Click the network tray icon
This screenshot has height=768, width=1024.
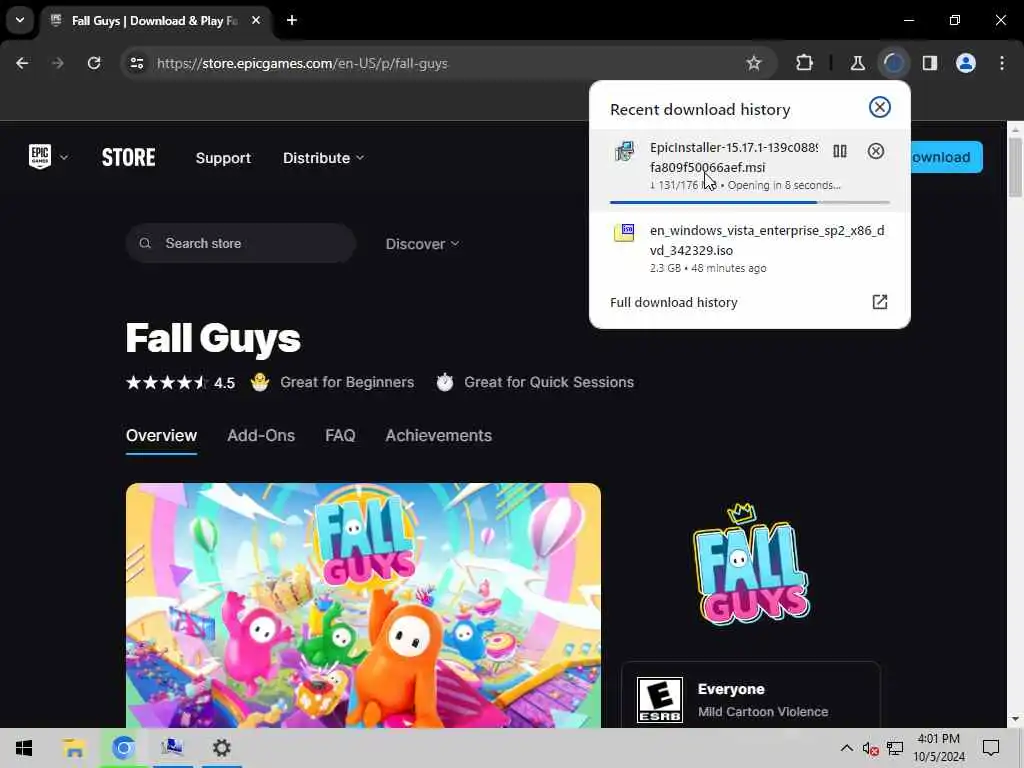click(895, 748)
